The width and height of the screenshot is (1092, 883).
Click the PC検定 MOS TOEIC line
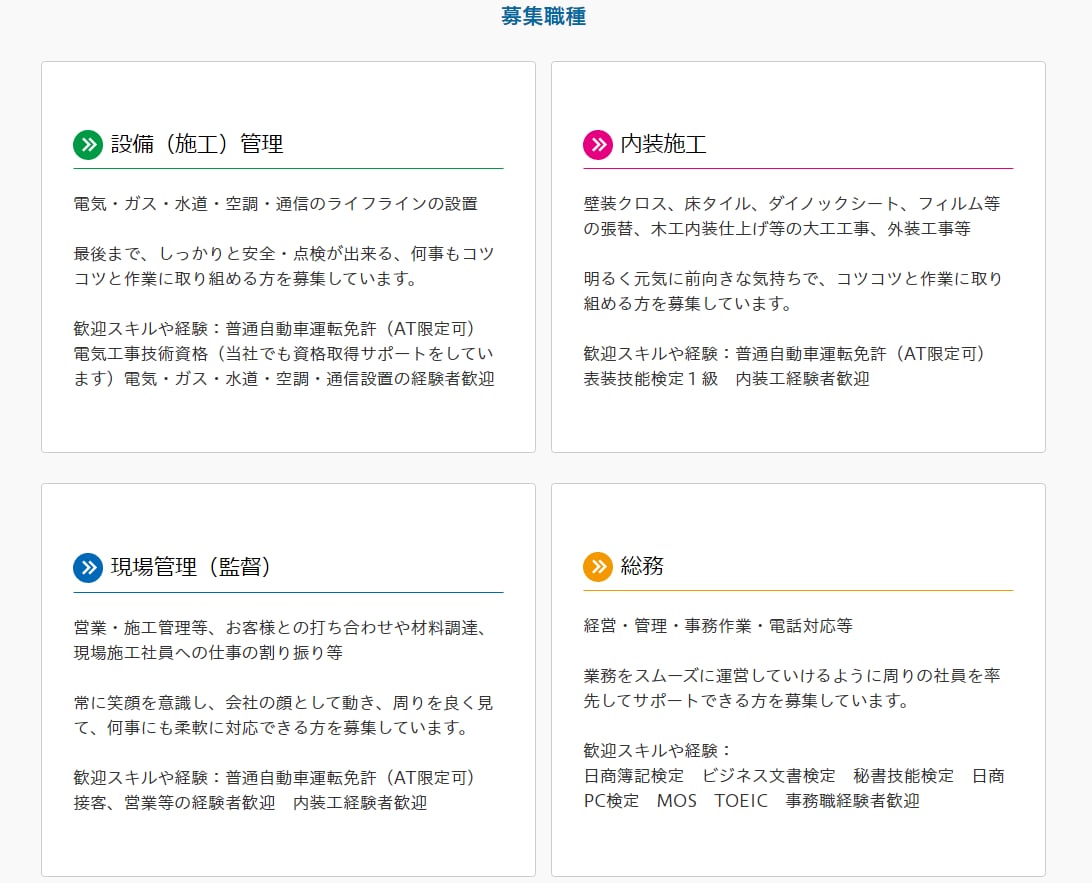(751, 802)
